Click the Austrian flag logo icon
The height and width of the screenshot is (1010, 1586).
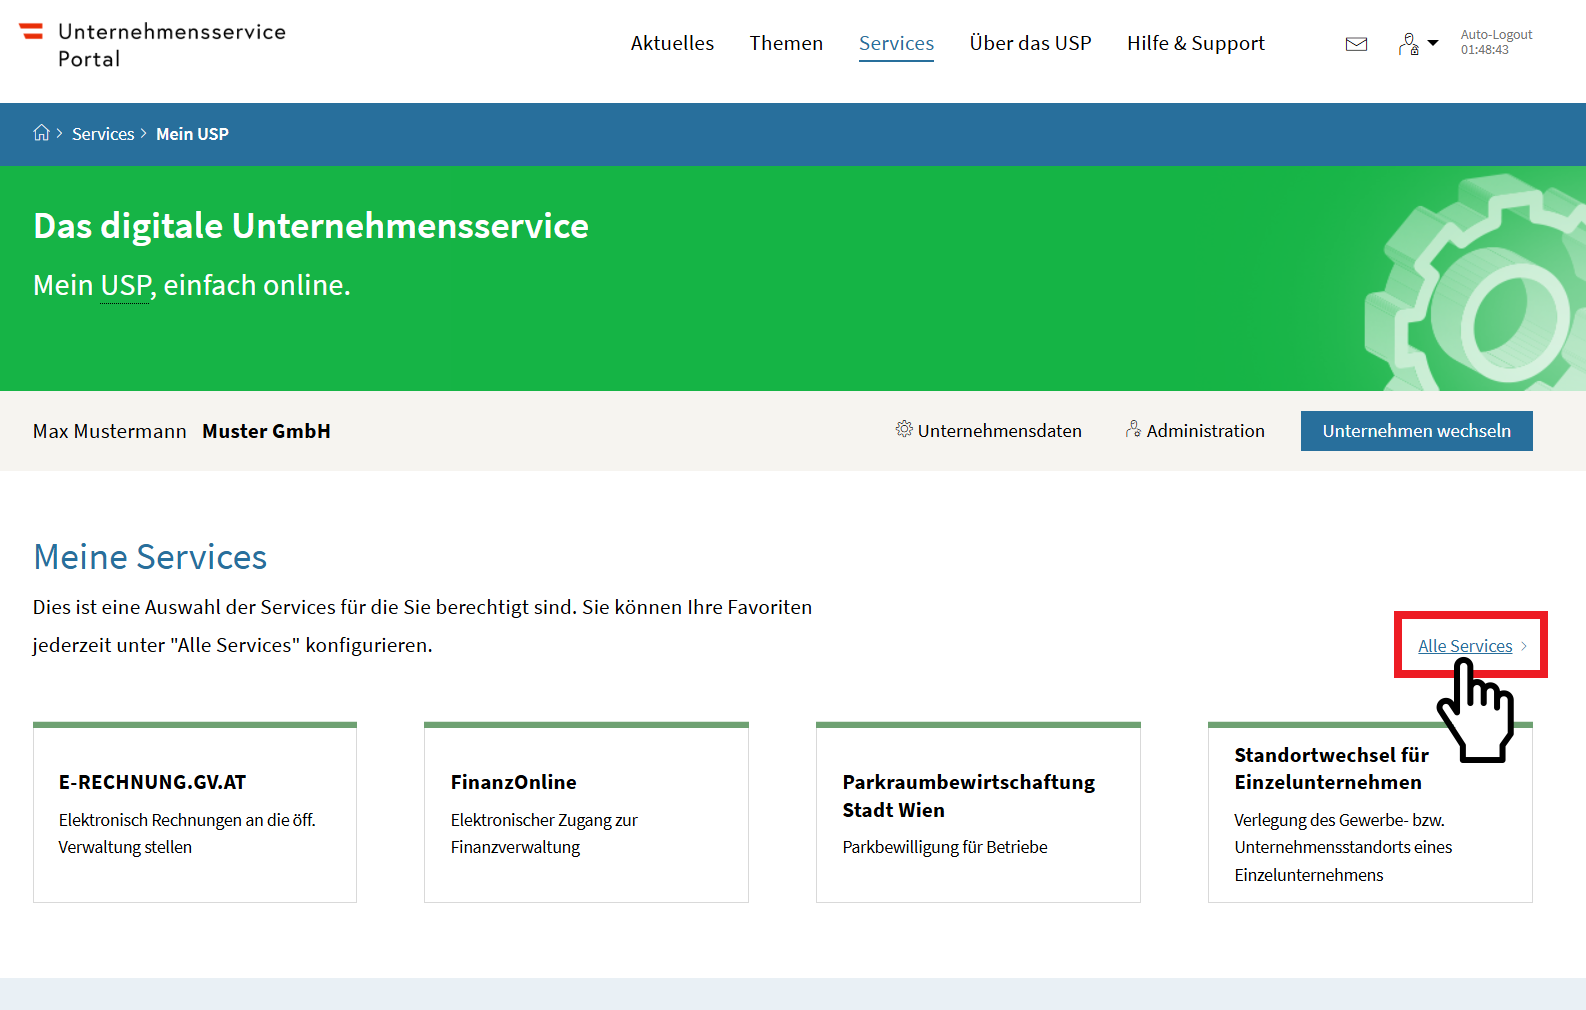(32, 32)
